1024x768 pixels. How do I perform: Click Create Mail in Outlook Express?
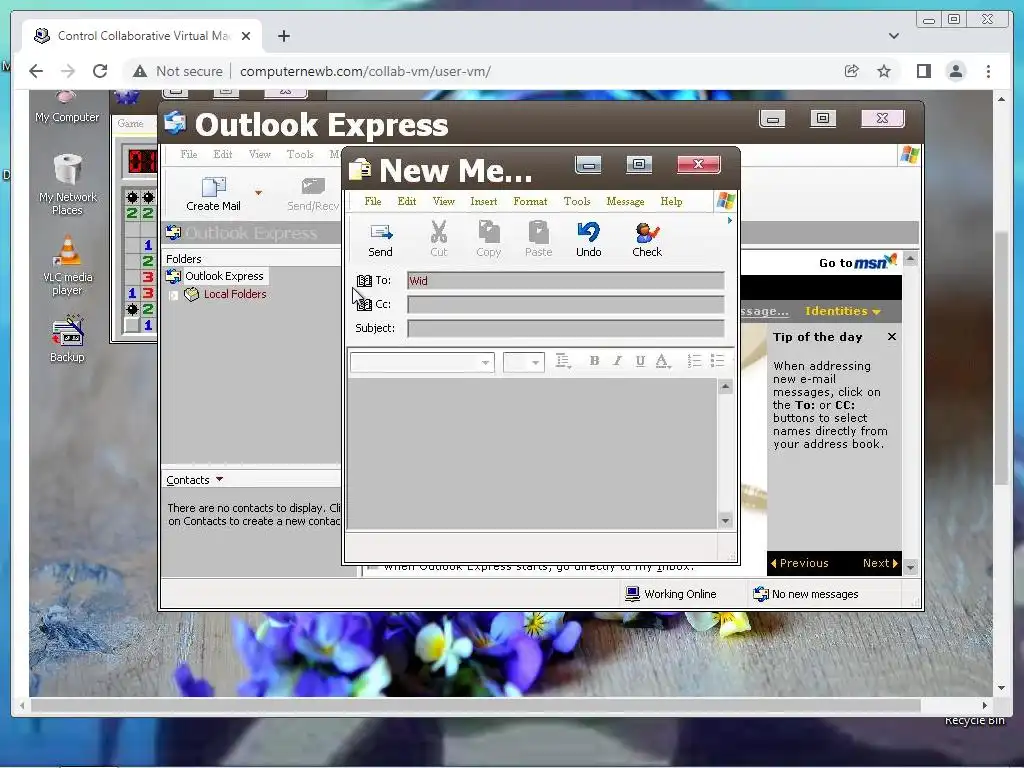click(213, 195)
